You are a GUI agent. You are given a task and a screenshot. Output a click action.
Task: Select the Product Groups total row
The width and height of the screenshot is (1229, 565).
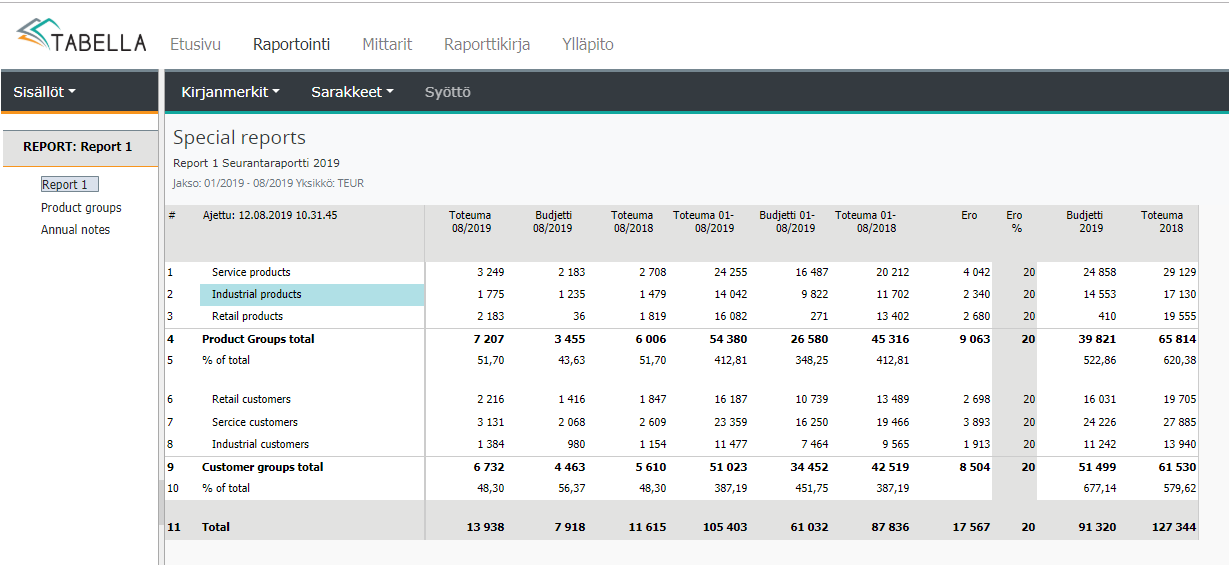pos(258,339)
